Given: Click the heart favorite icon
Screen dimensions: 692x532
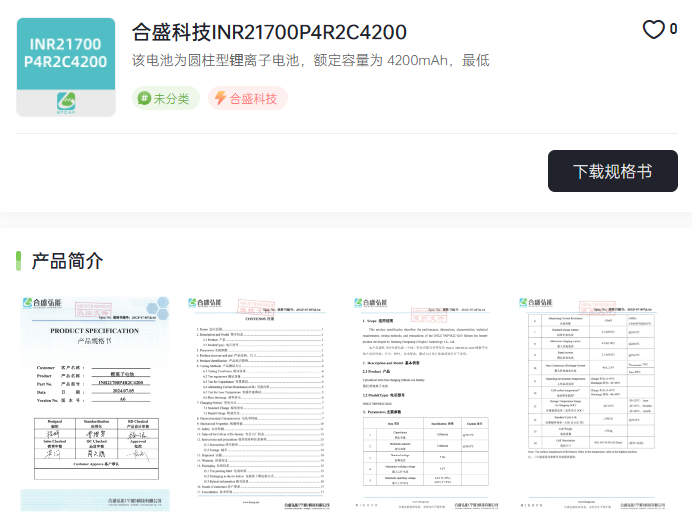Looking at the screenshot, I should 653,30.
